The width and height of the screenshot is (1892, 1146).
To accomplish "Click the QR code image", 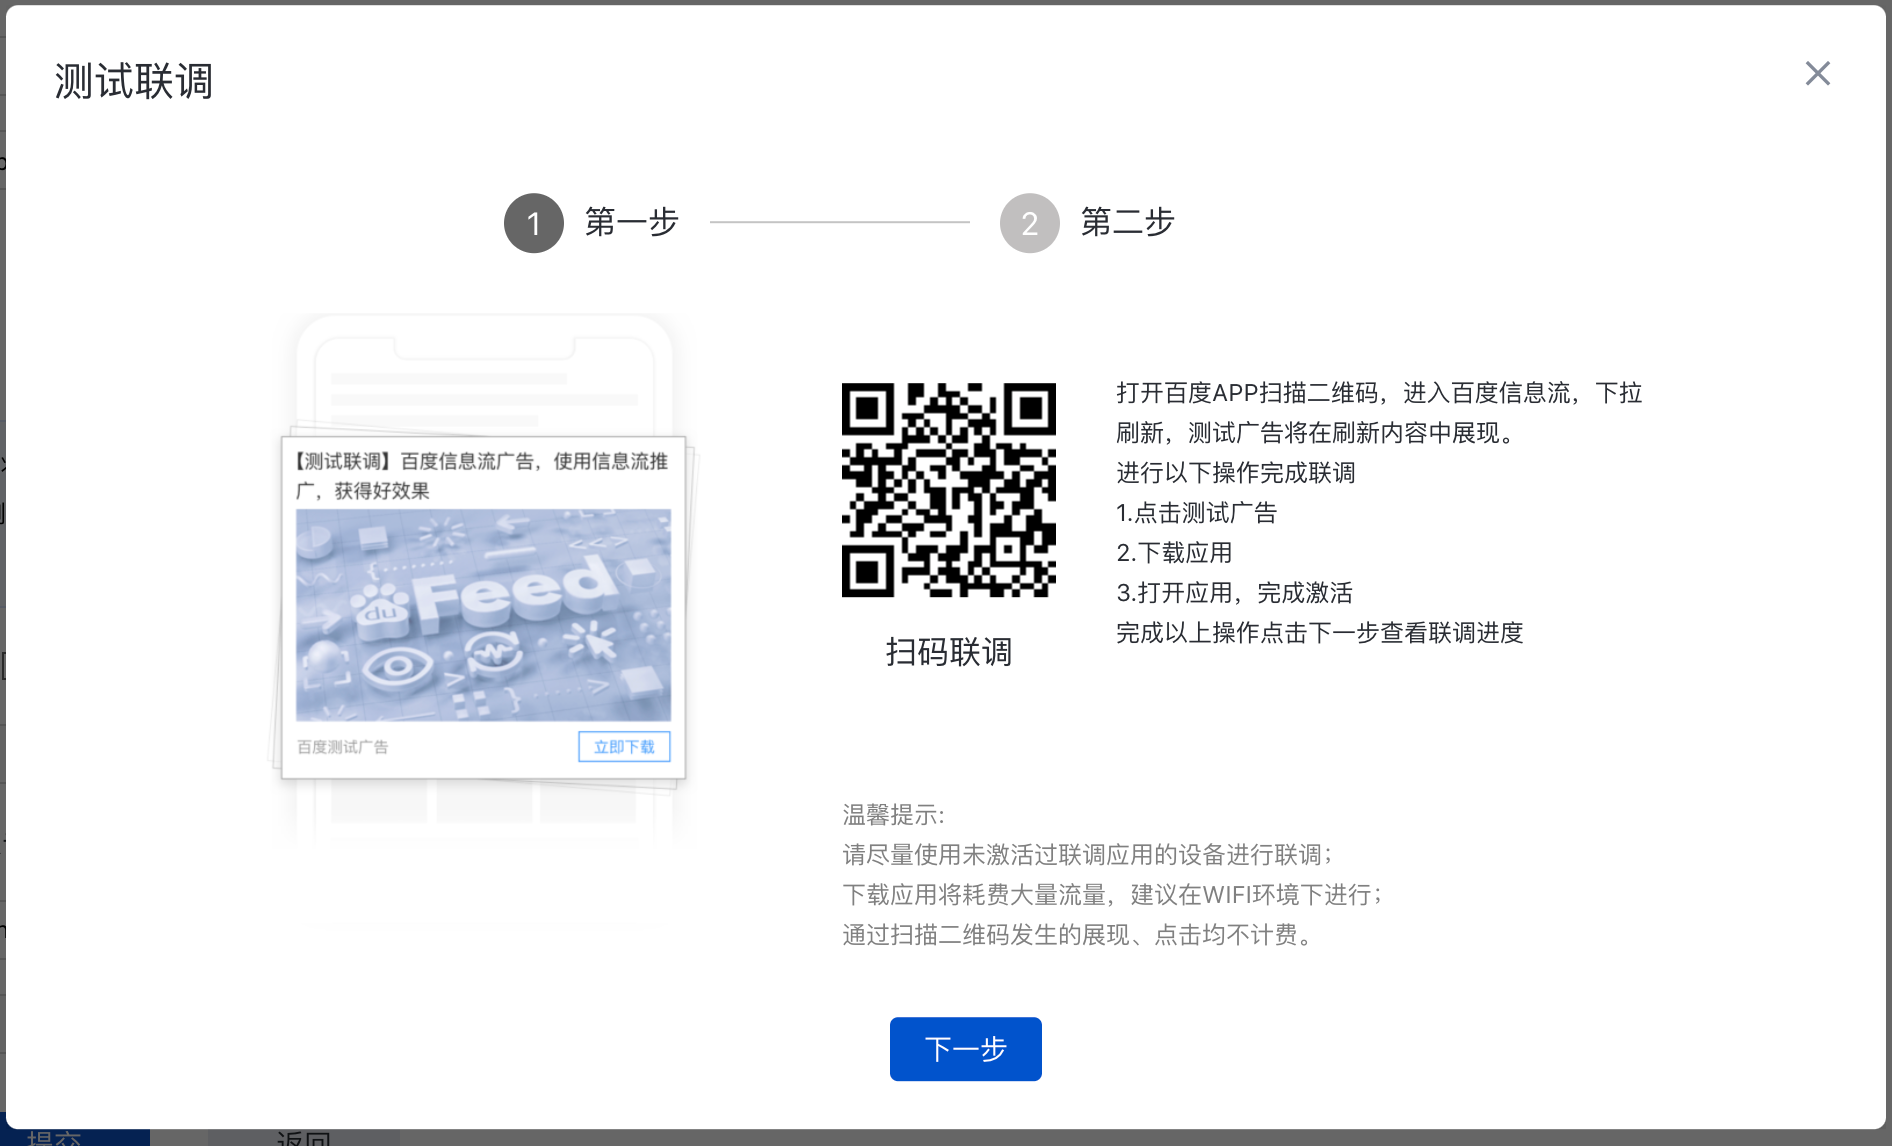I will point(948,490).
